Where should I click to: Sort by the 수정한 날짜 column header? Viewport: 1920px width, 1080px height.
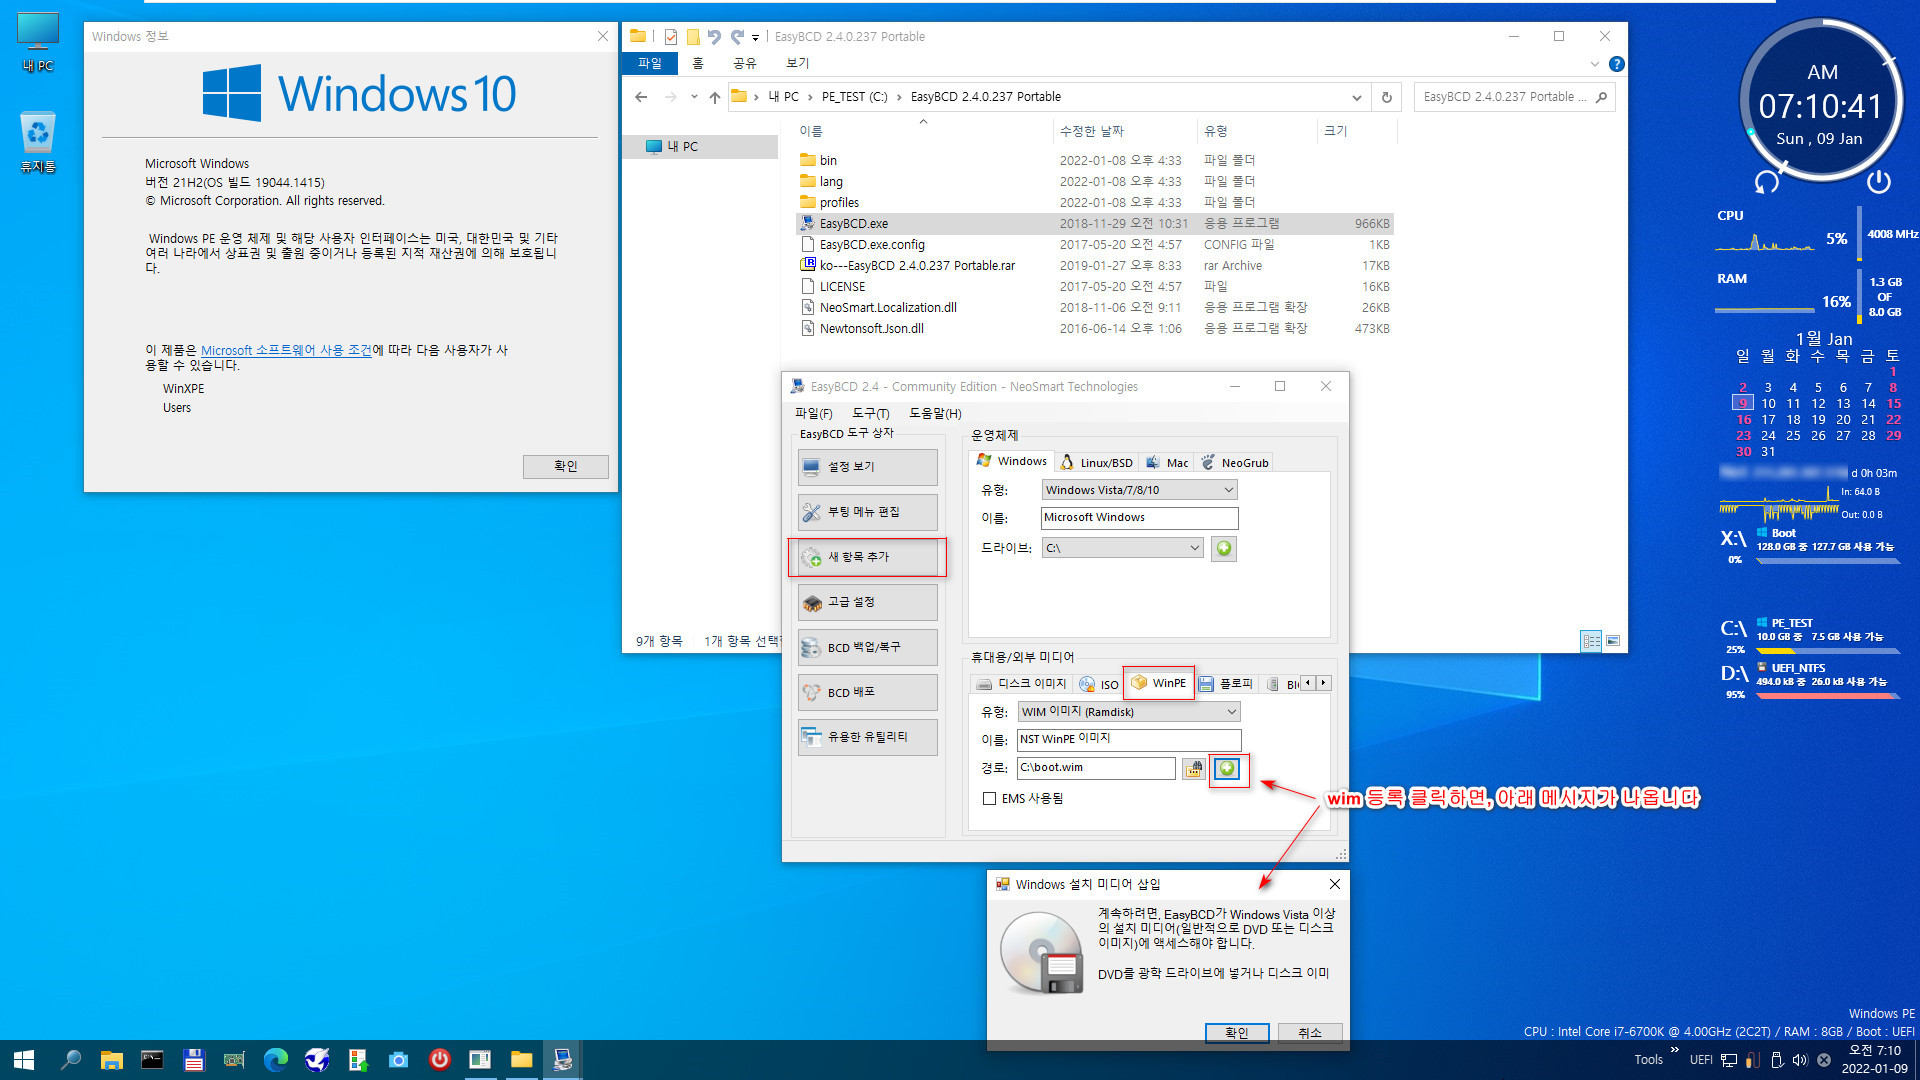point(1126,131)
